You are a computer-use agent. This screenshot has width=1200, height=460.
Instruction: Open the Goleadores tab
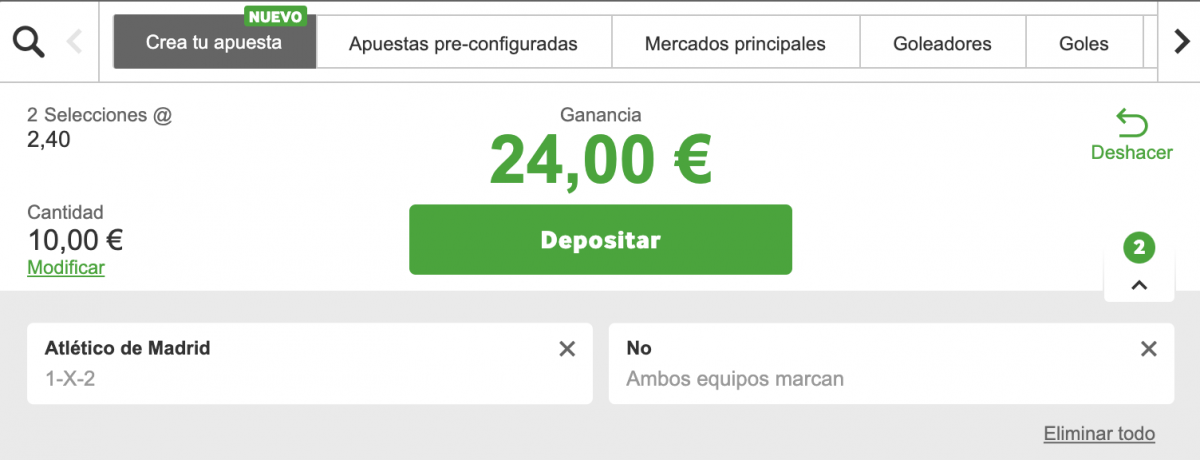click(943, 43)
